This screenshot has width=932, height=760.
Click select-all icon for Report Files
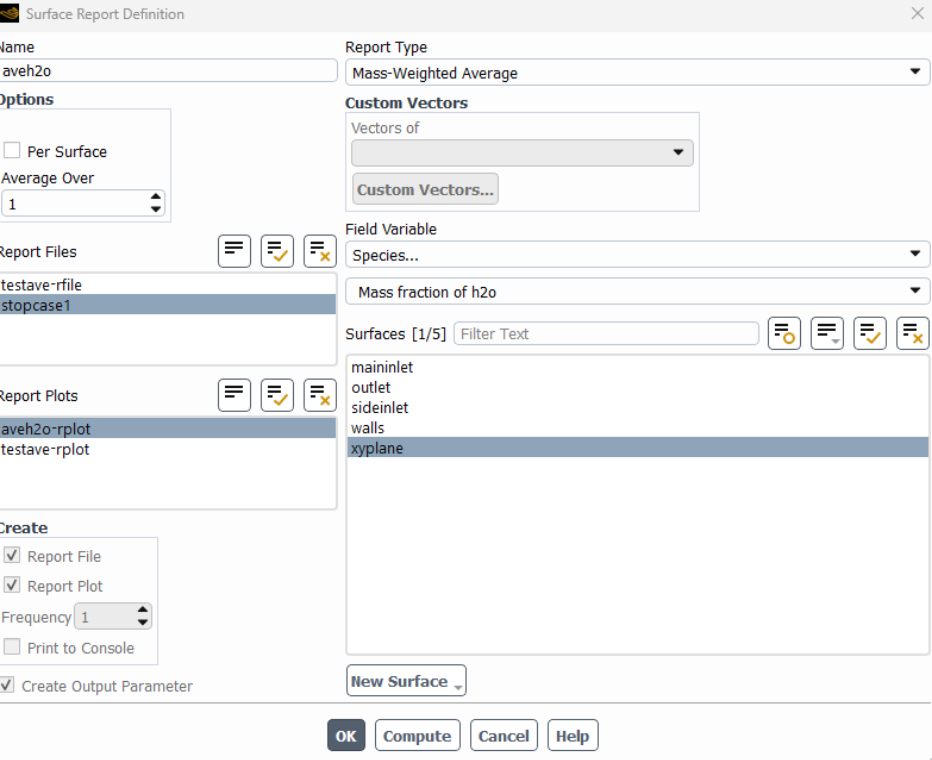(277, 251)
